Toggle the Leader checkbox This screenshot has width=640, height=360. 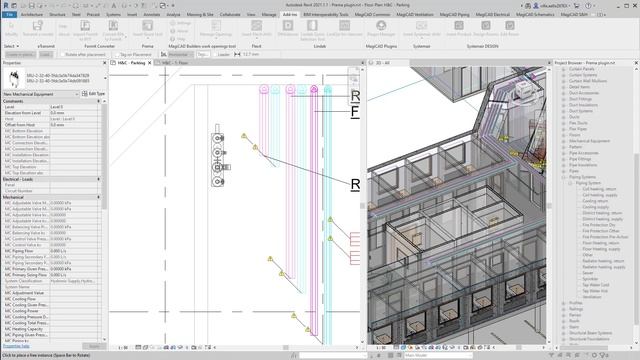click(x=215, y=54)
